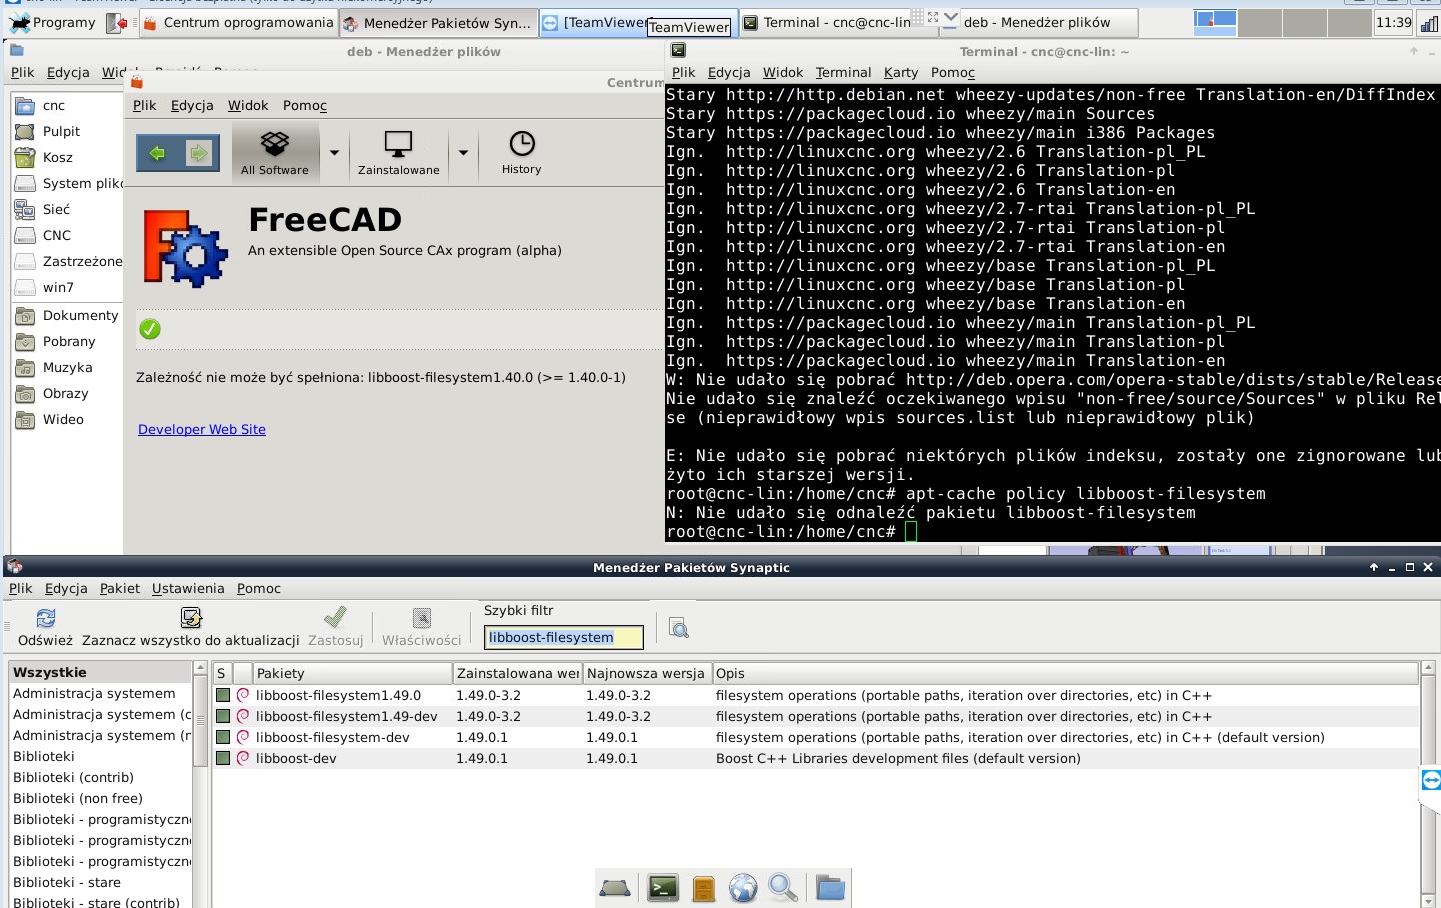Screen dimensions: 1441x908
Task: Click the logout icon in top panel
Action: (117, 22)
